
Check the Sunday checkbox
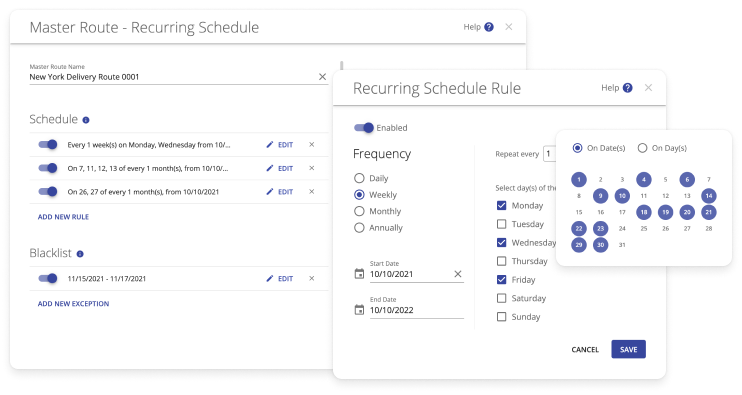tap(502, 316)
